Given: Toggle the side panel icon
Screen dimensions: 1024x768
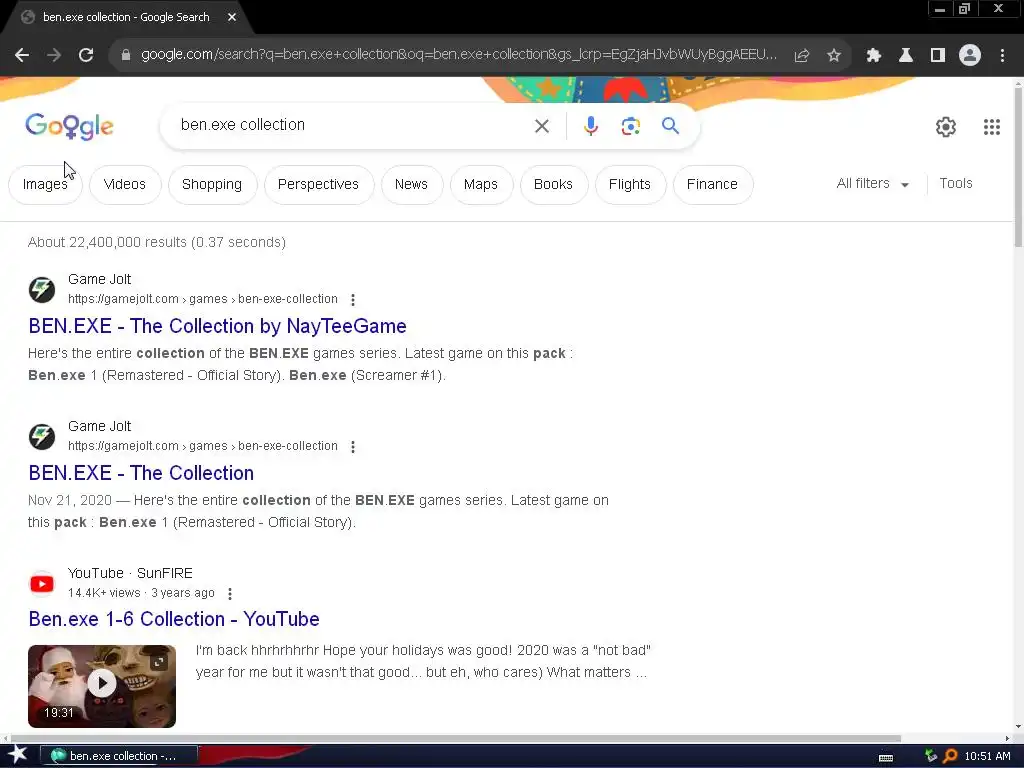Looking at the screenshot, I should [938, 56].
